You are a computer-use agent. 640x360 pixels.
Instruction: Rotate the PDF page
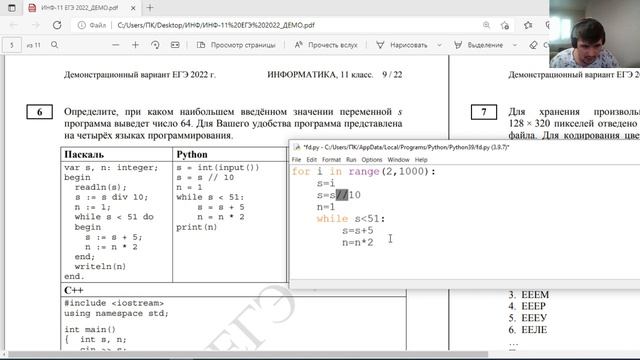(x=155, y=45)
